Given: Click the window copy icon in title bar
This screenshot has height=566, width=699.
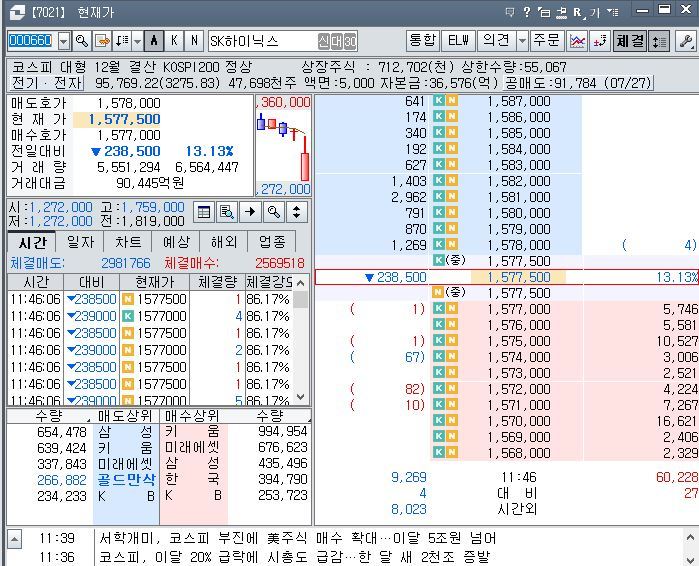Looking at the screenshot, I should 544,12.
